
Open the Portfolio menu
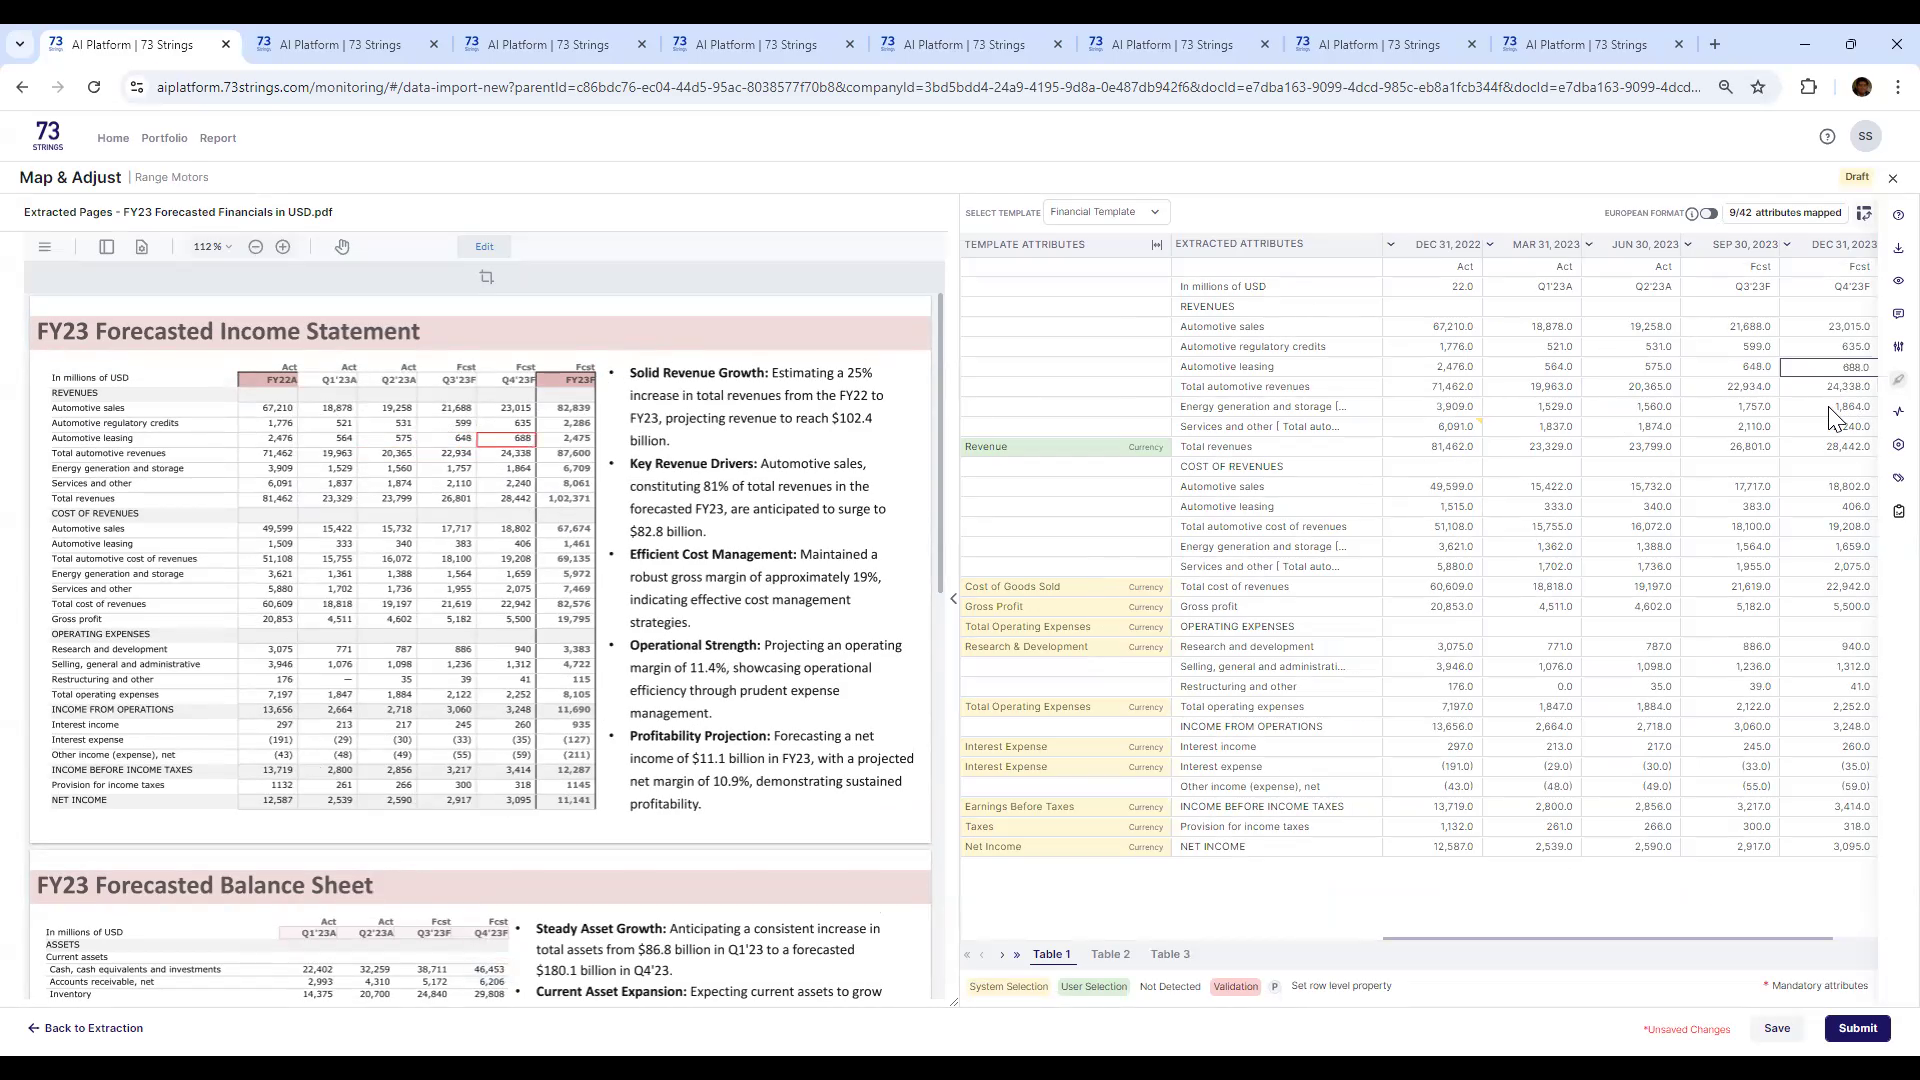click(x=164, y=138)
